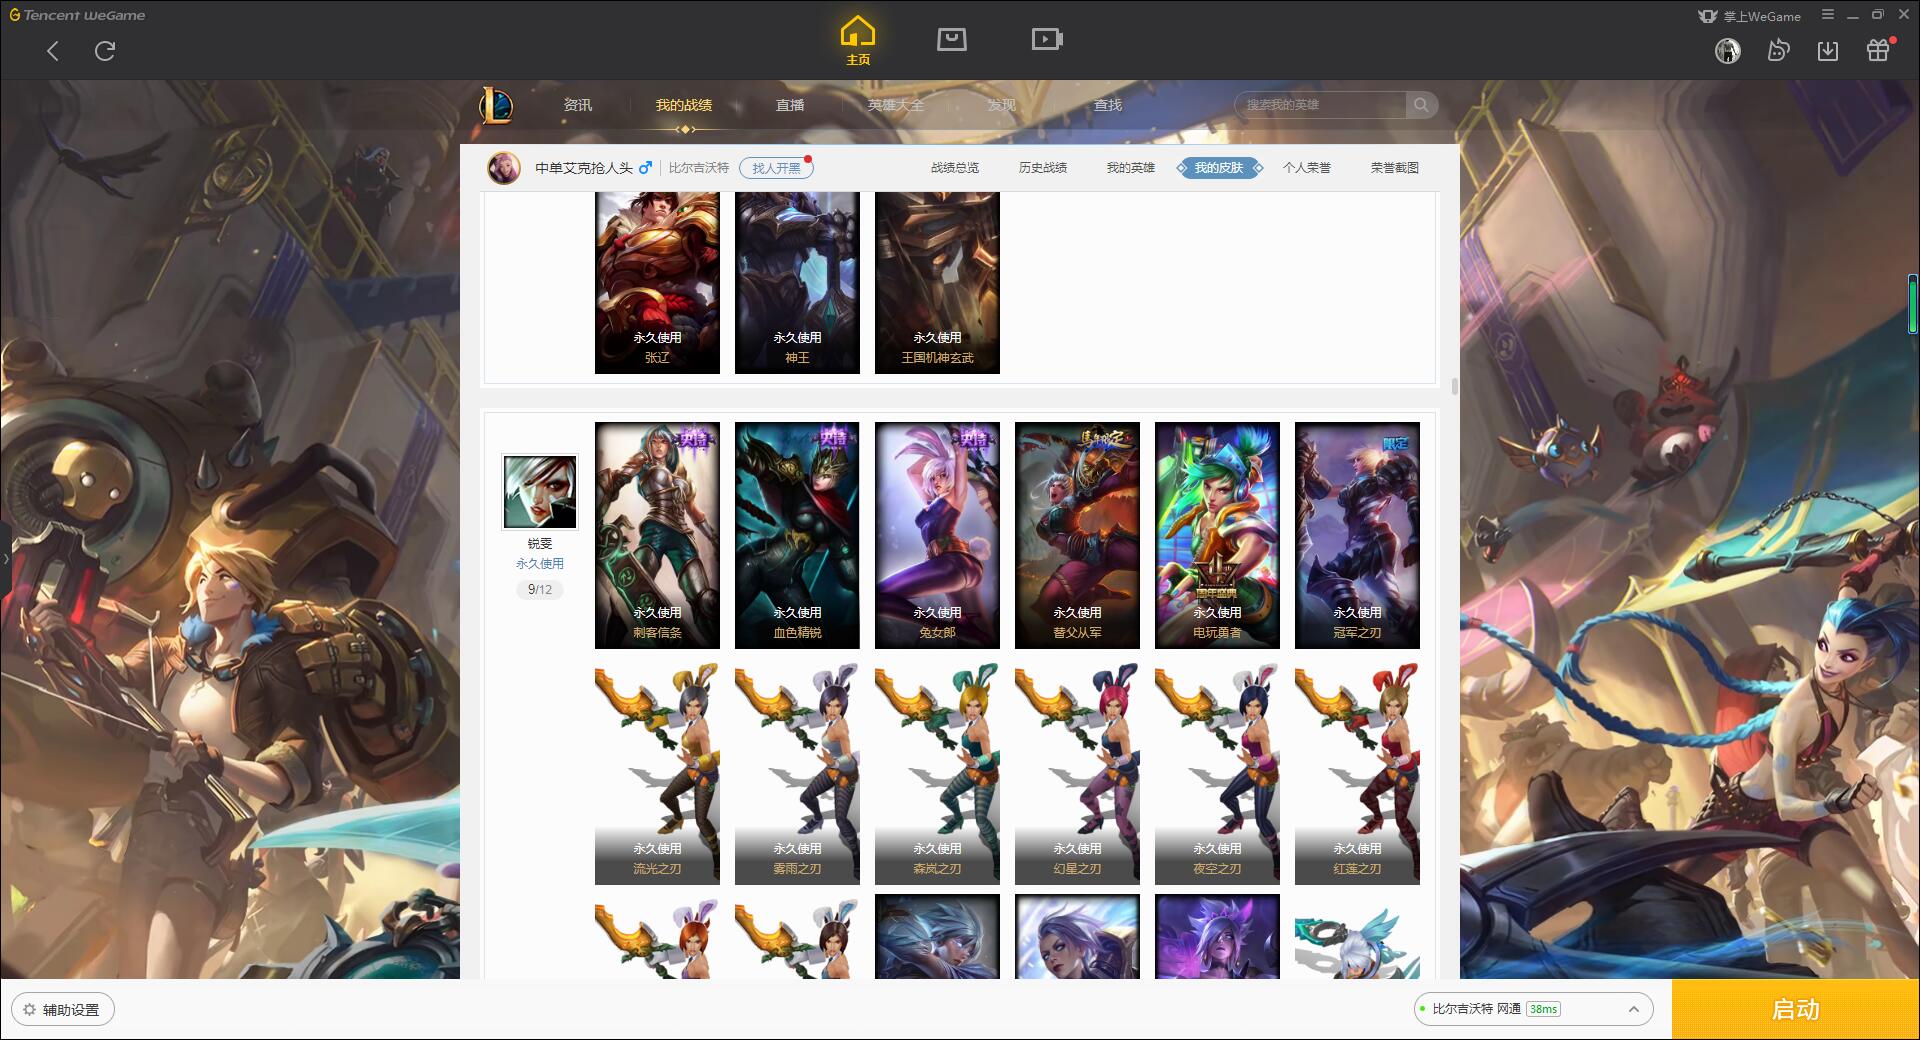Screen dimensions: 1920x1040
Task: Open the 神王 skin card
Action: click(797, 283)
